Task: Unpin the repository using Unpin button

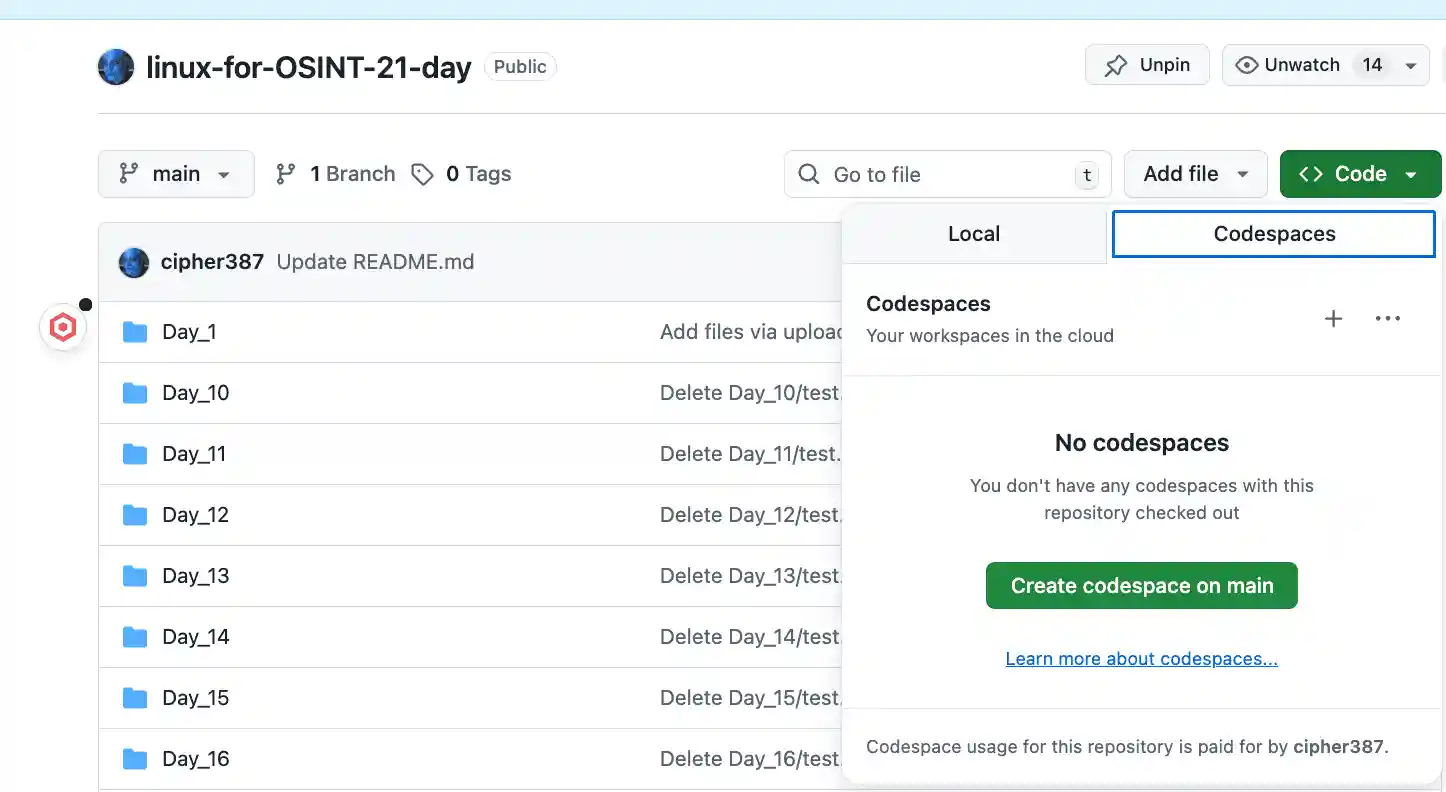Action: (x=1147, y=65)
